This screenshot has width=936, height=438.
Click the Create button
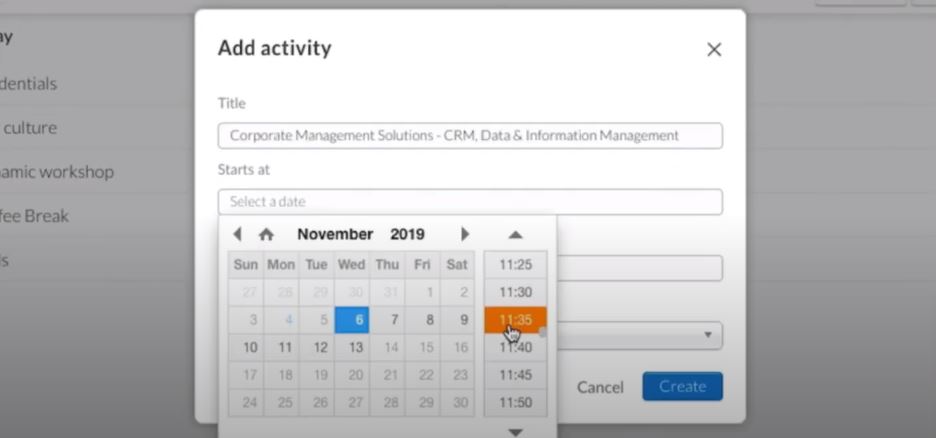(682, 387)
